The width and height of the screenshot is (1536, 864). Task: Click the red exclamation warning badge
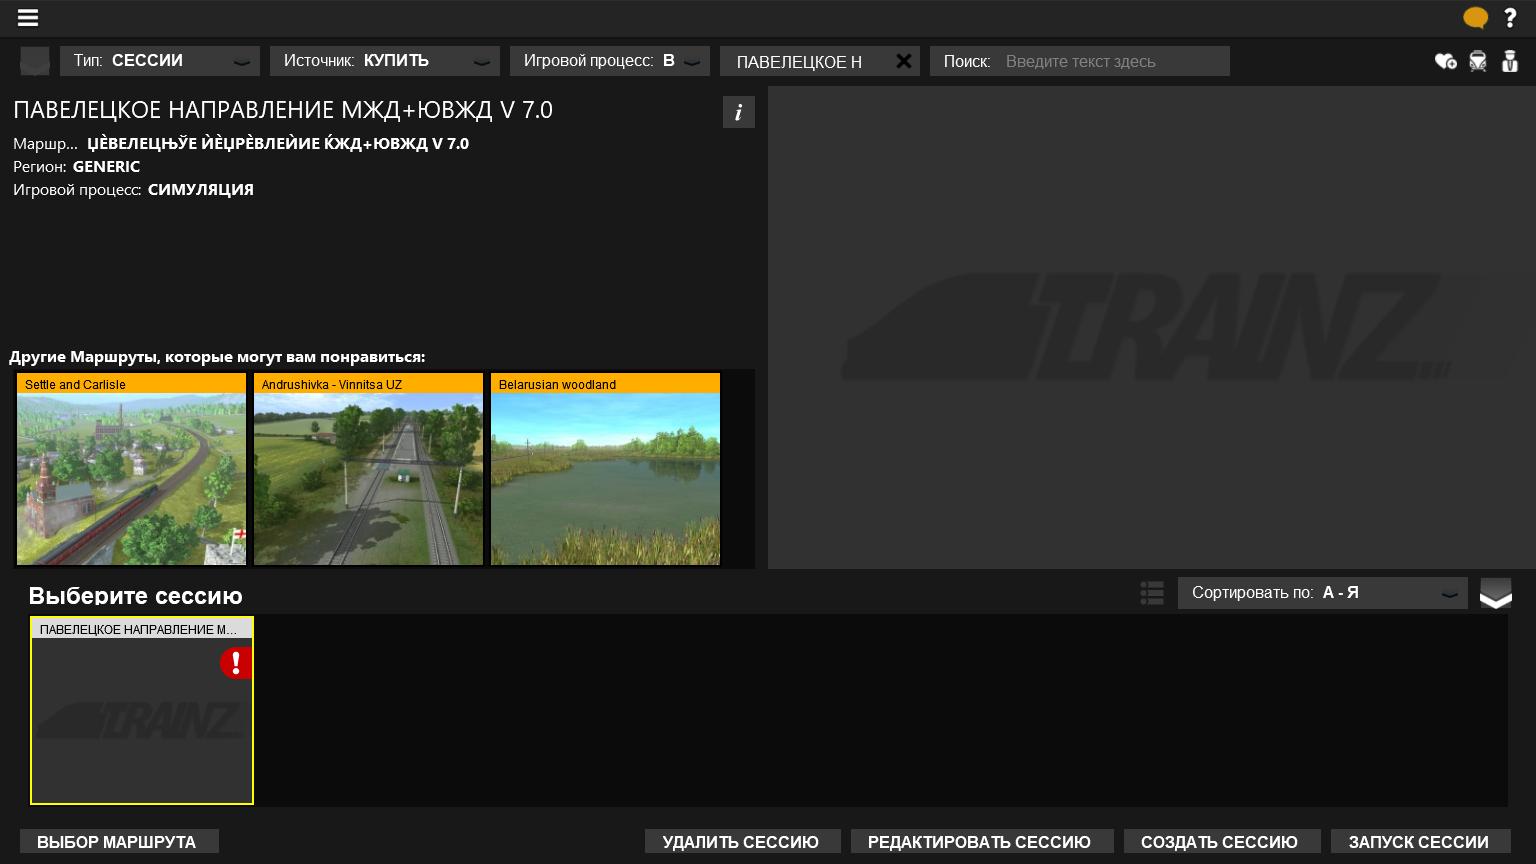236,662
